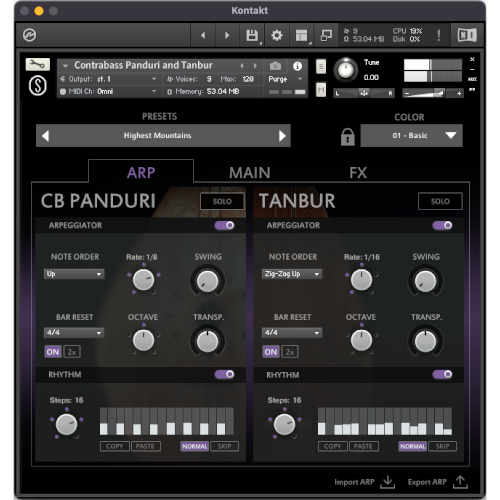Solo the Tanbur layer

point(440,201)
